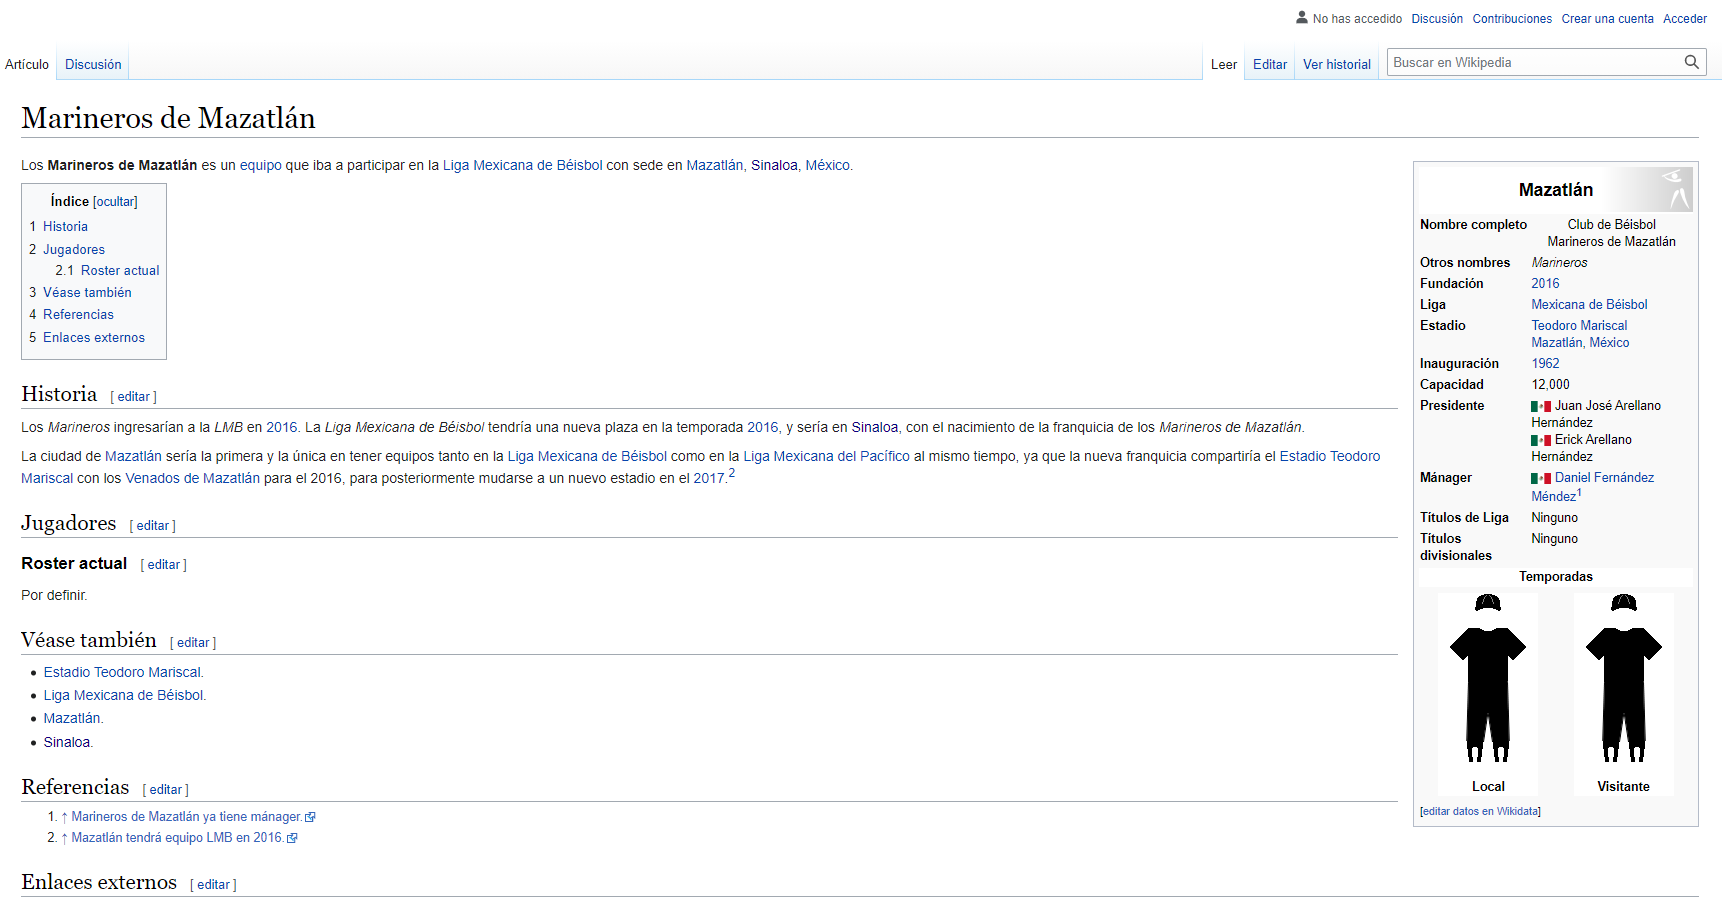Edit the Jugadores section
Viewport: 1722px width, 899px height.
click(152, 526)
